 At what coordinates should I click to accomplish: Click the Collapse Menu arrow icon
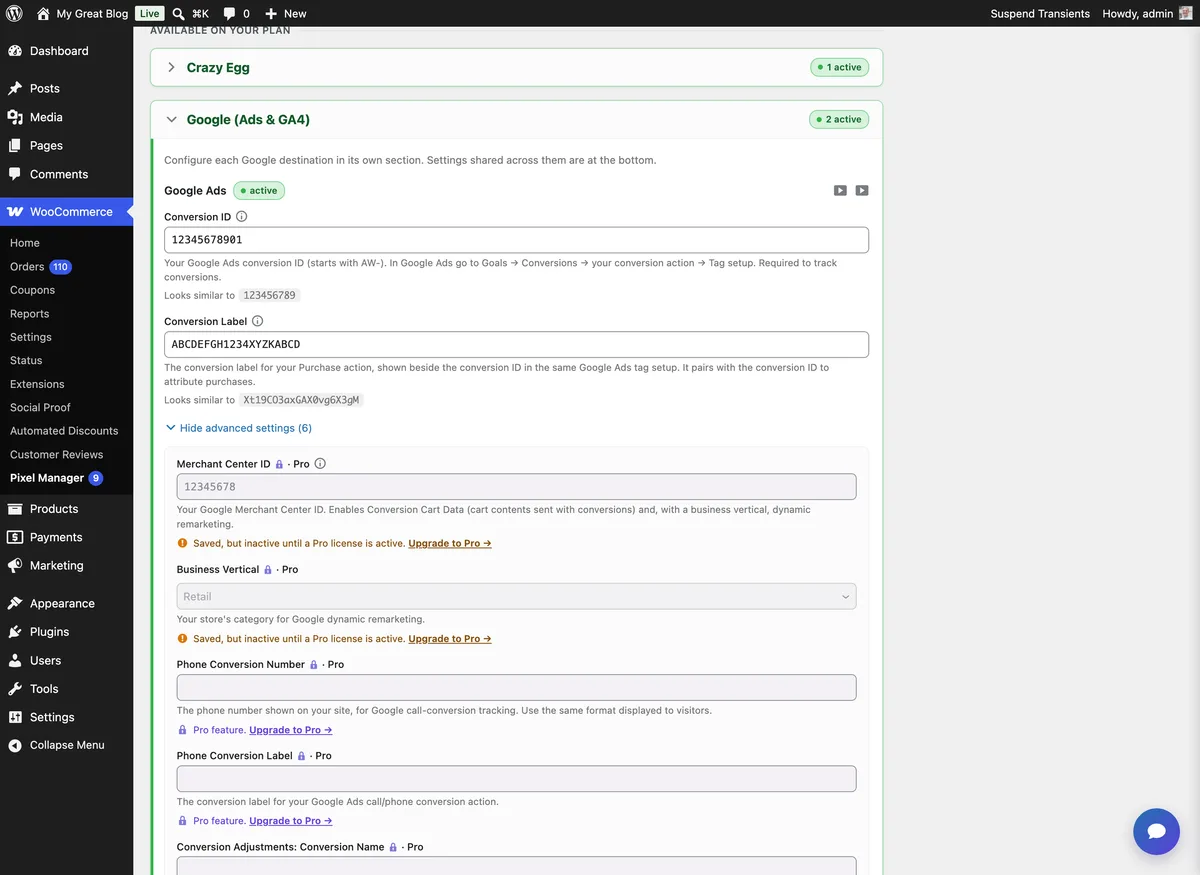(15, 745)
